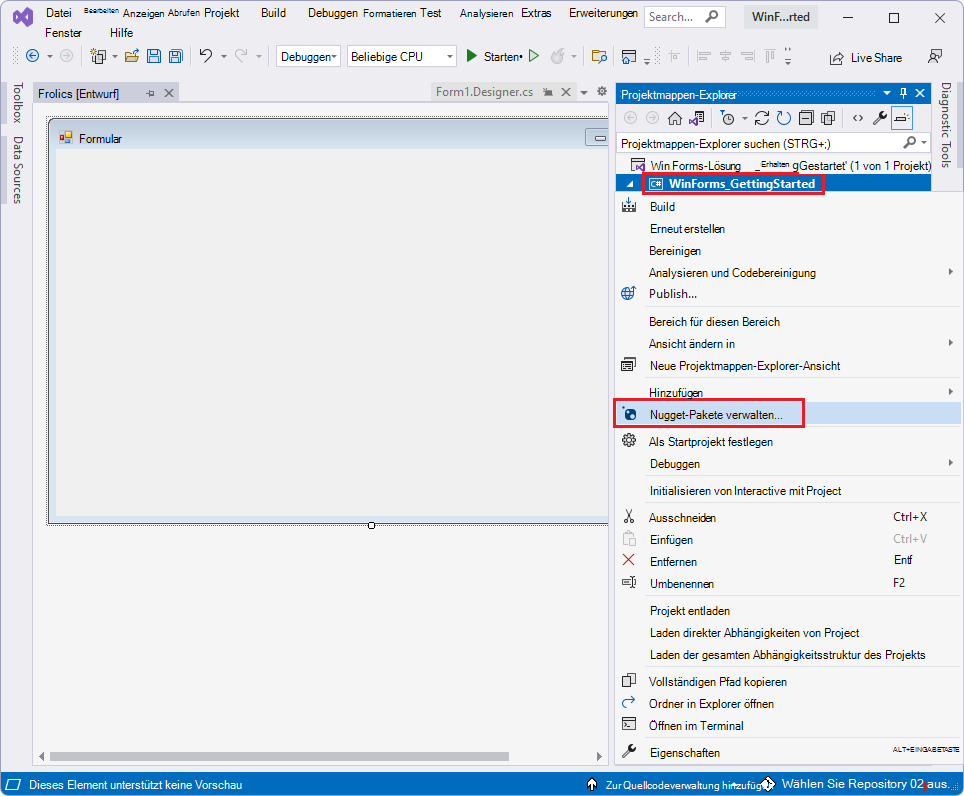This screenshot has height=796, width=964.
Task: Switch to the Form1.Designer.cs tab
Action: tap(484, 89)
